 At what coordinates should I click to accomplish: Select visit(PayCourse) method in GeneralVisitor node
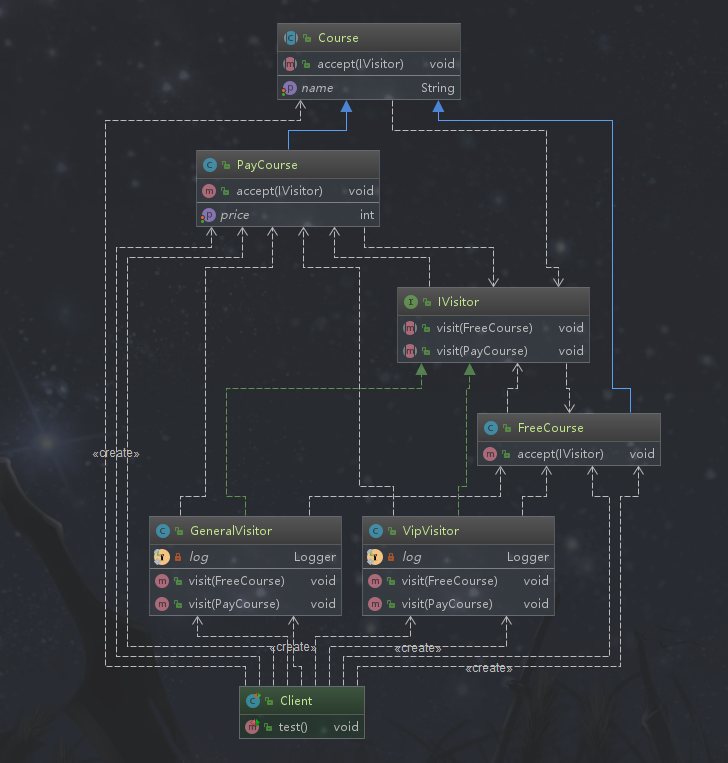pos(234,604)
